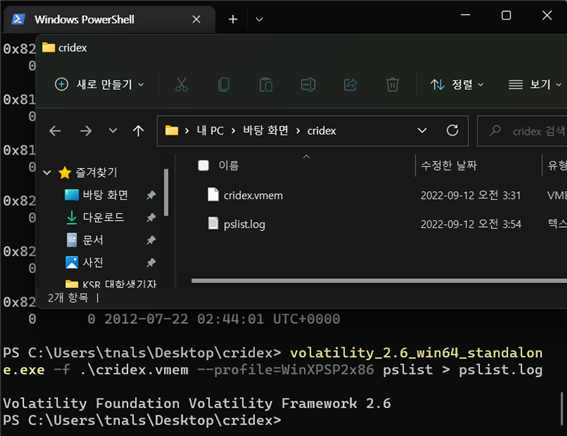
Task: Select the cridex.vmem file name
Action: point(253,196)
